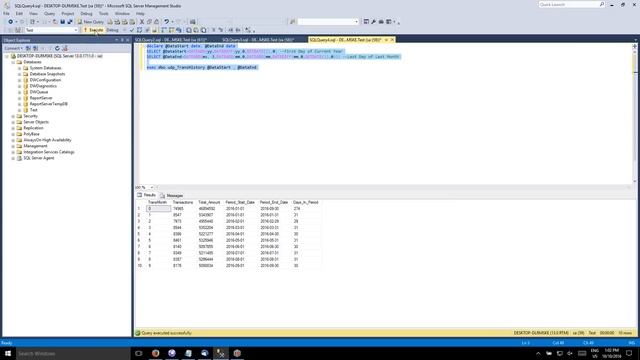Click the New Query button

(91, 22)
